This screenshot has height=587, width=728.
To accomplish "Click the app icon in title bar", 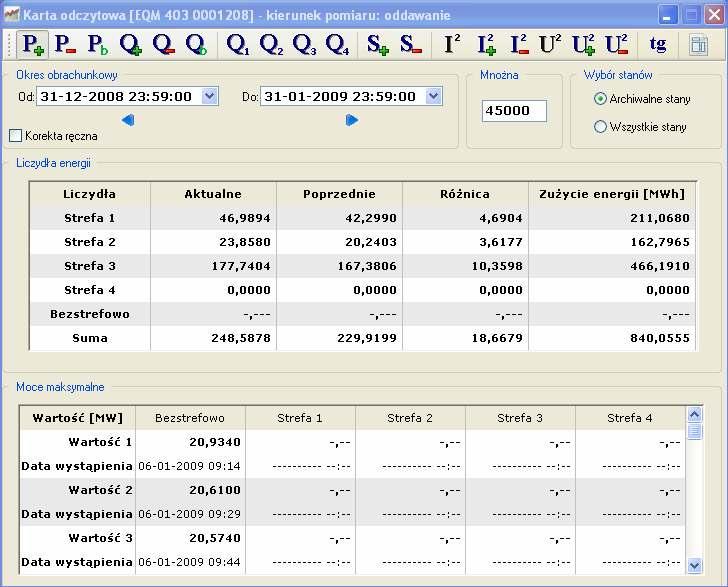I will 11,15.
